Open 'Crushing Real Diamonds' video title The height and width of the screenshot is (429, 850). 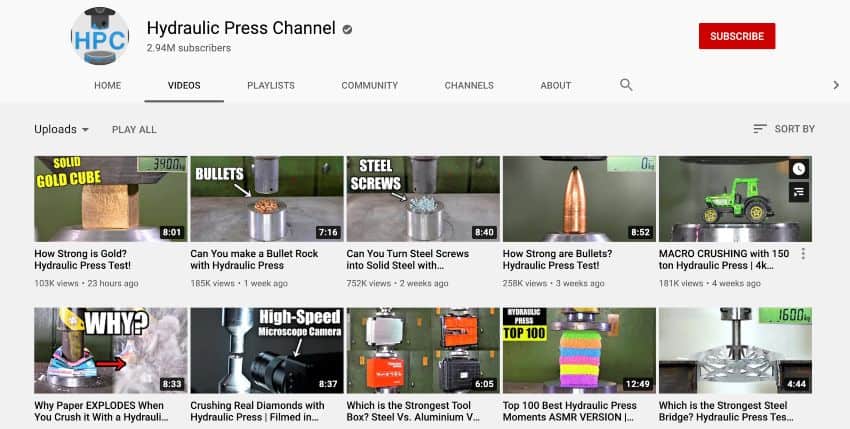click(257, 411)
